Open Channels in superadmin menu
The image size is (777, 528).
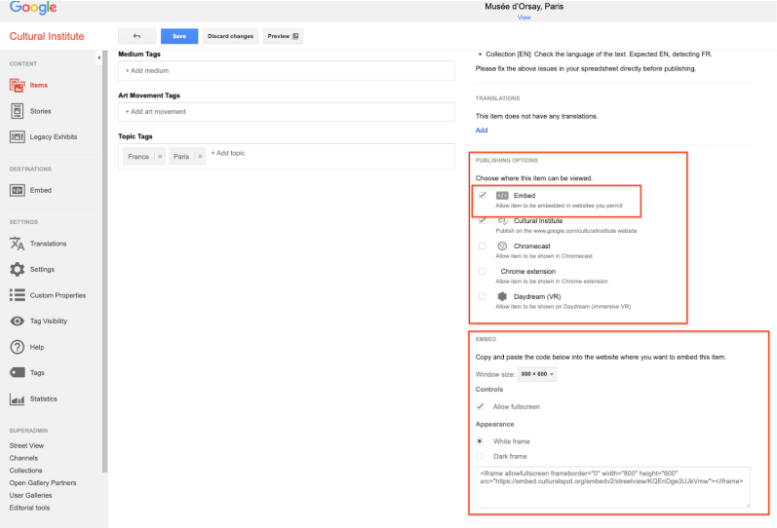[x=24, y=458]
